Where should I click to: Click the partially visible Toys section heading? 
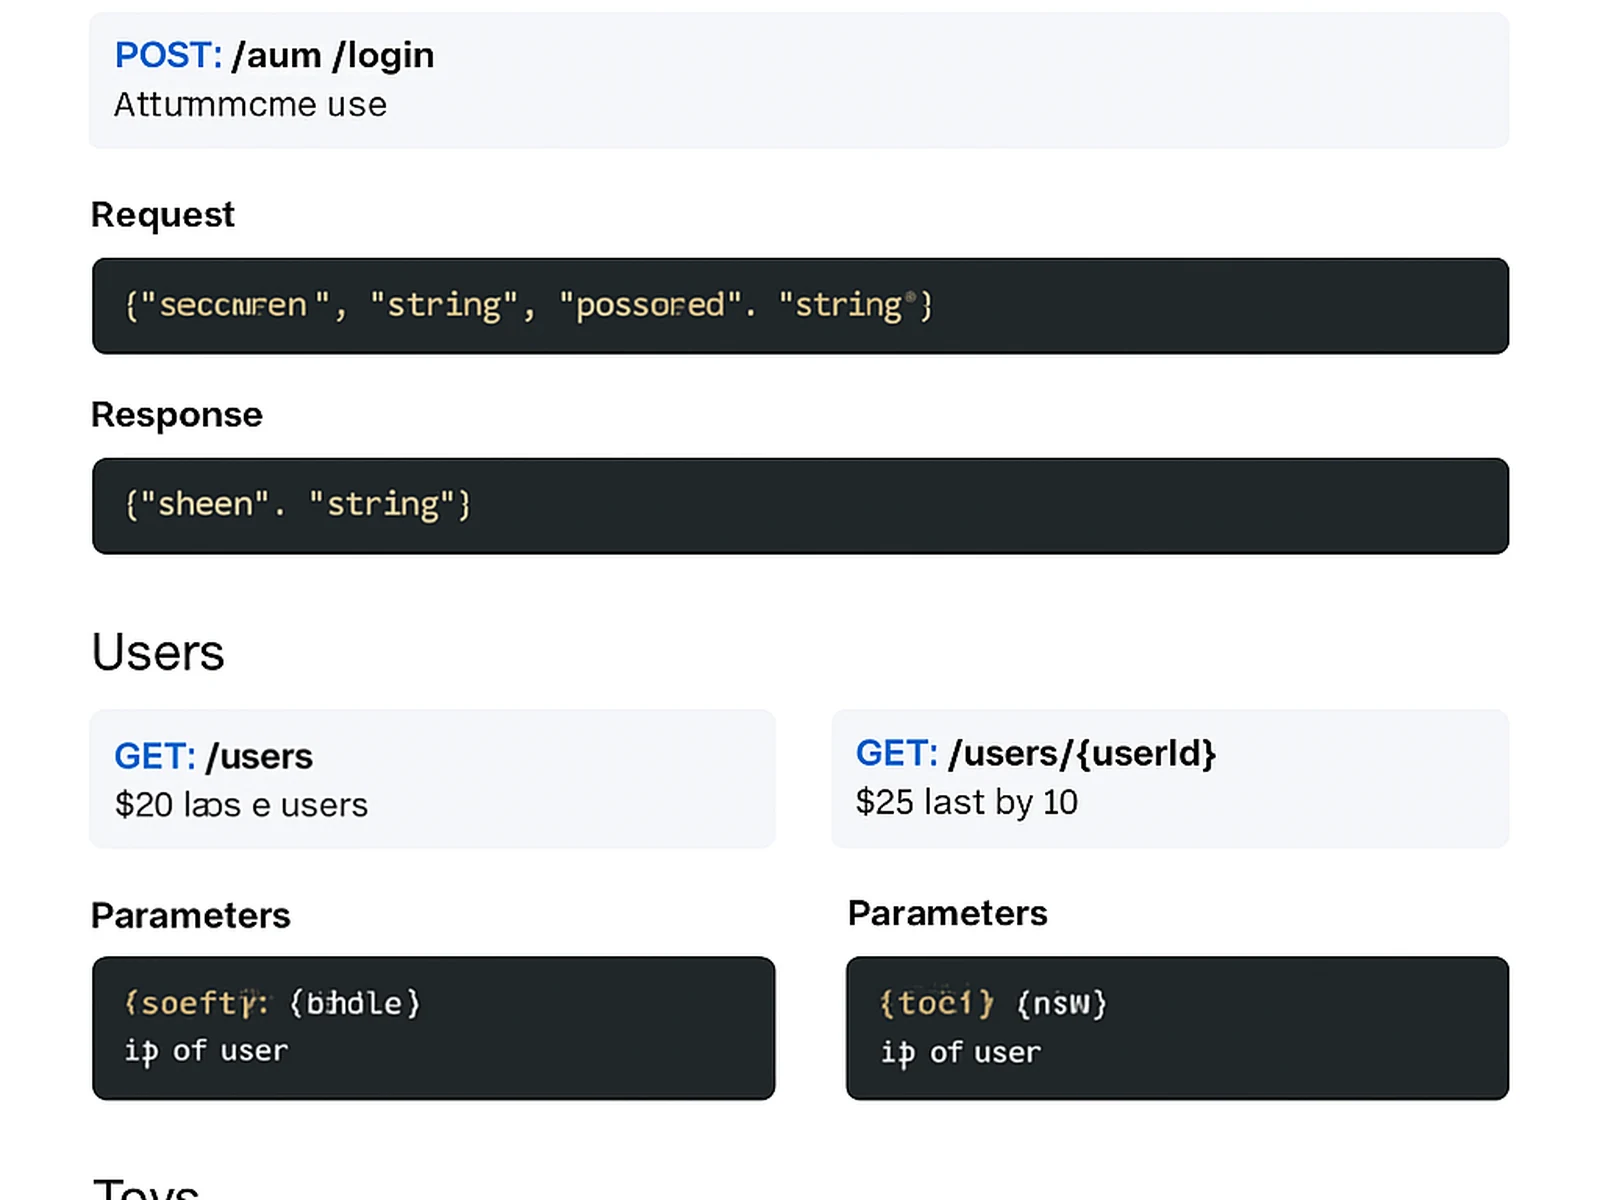click(x=146, y=1188)
